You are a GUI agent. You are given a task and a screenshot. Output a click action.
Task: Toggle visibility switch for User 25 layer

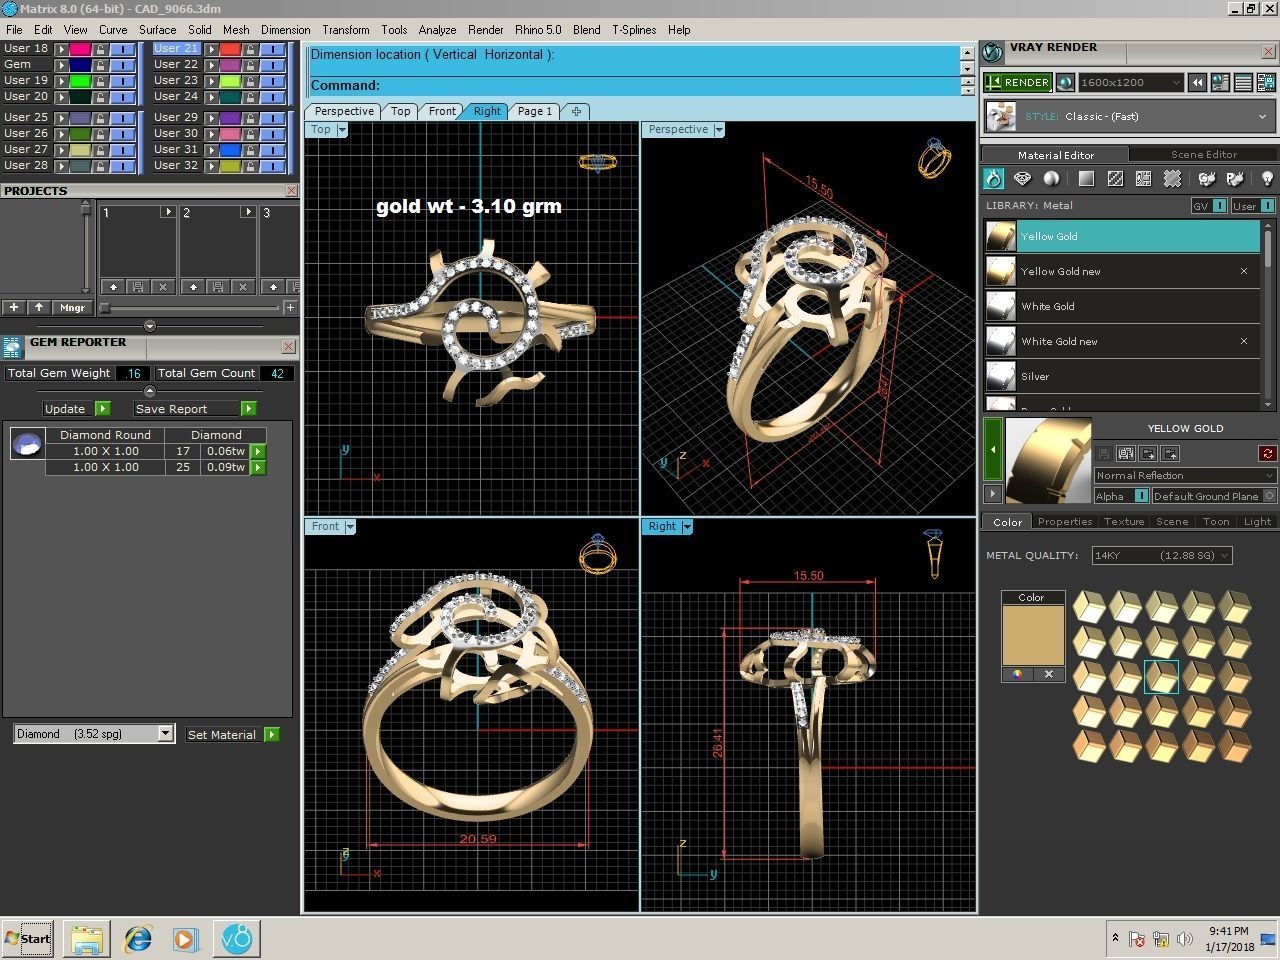click(x=121, y=118)
